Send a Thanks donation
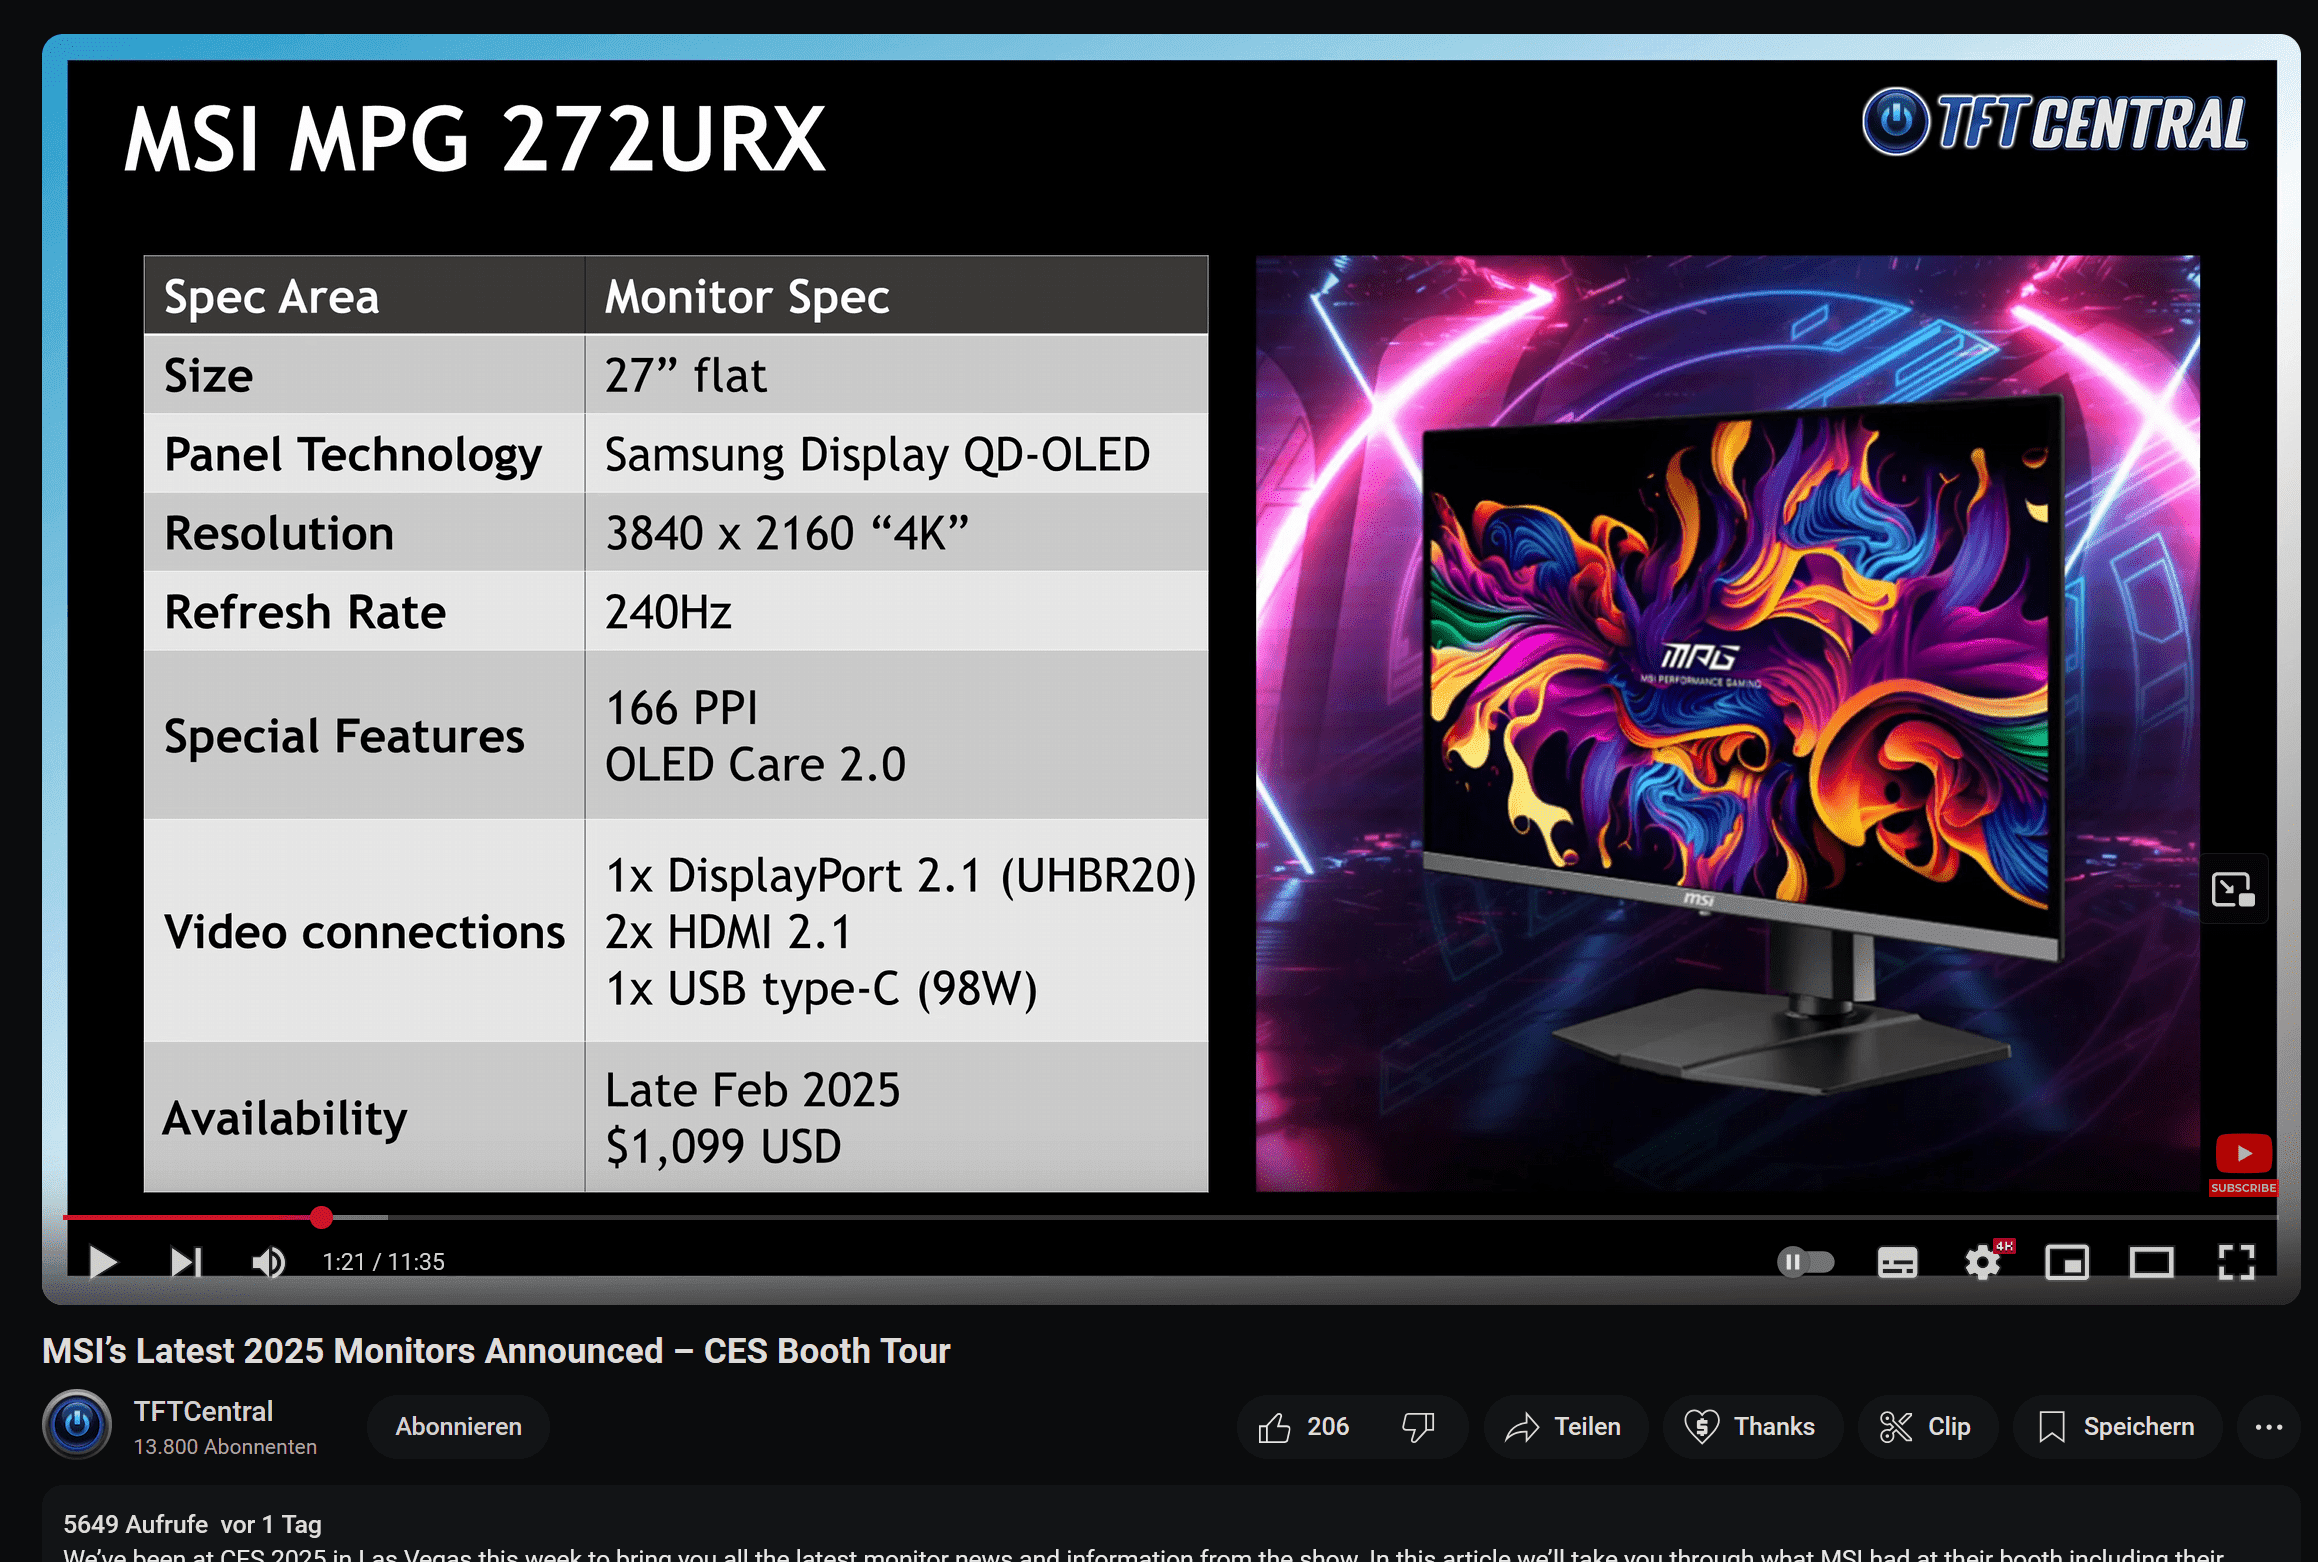This screenshot has height=1562, width=2318. (1751, 1427)
